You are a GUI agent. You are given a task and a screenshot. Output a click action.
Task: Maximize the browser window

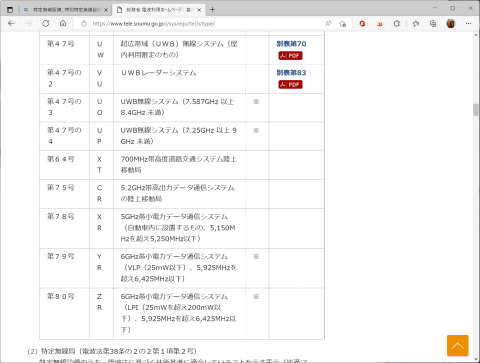(453, 8)
